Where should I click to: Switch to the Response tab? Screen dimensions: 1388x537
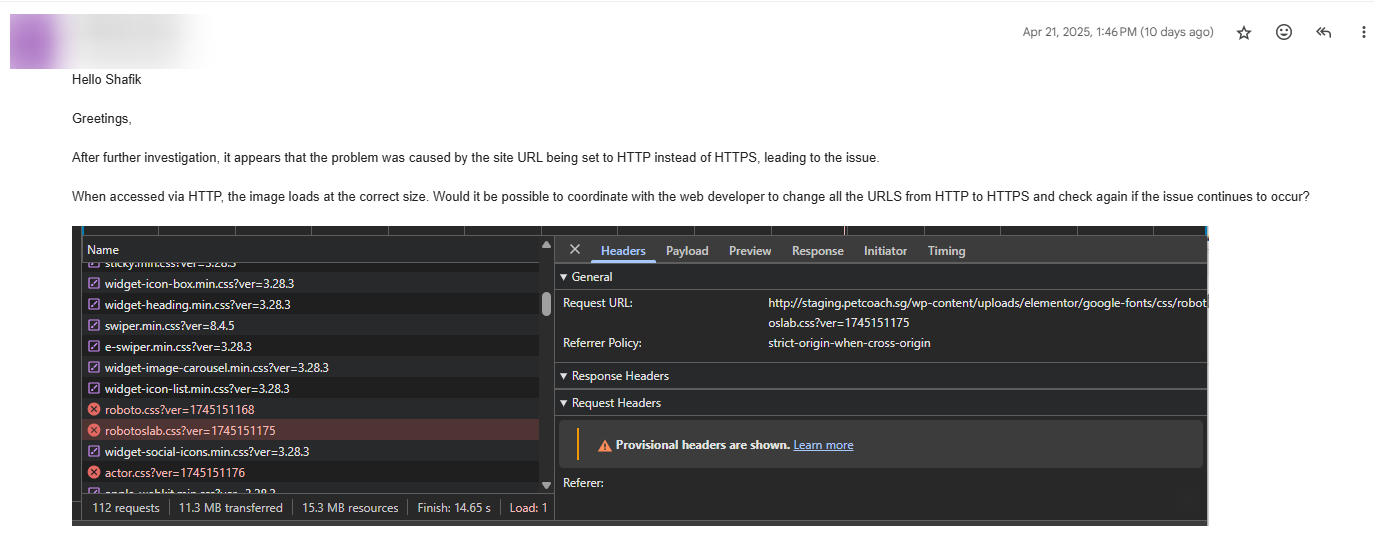pos(818,251)
